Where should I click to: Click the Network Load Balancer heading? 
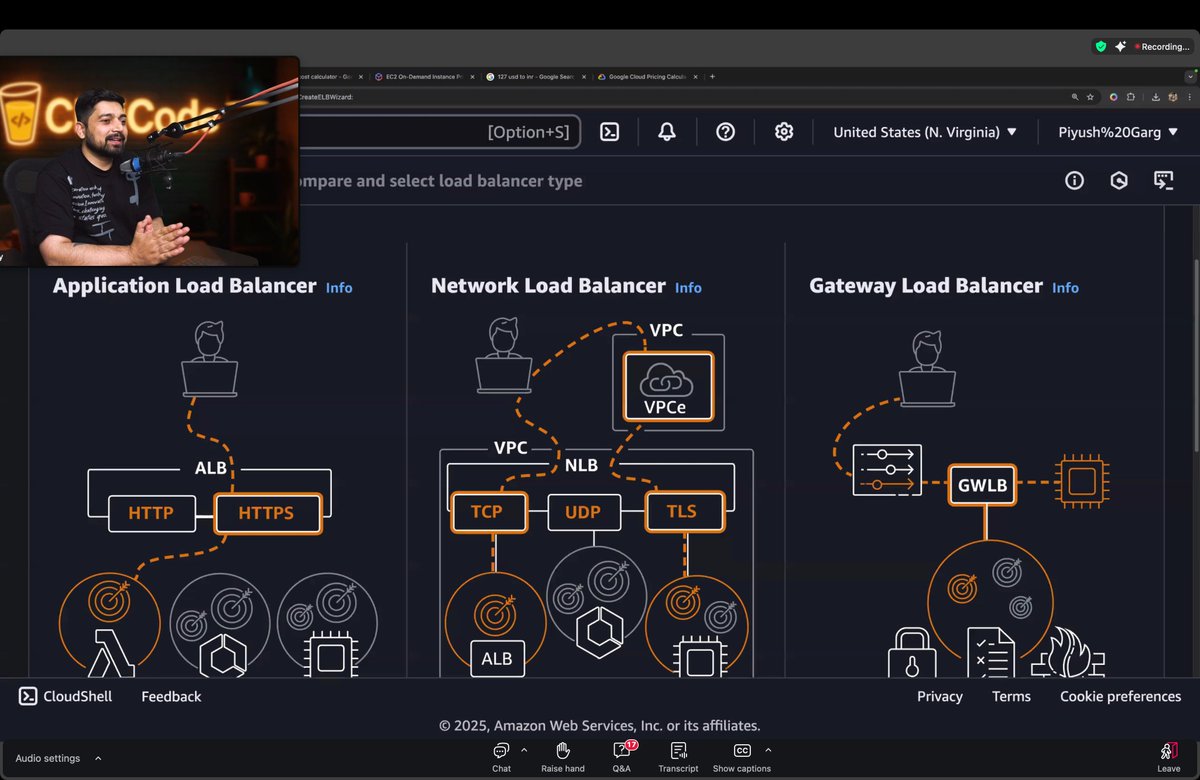[x=548, y=286]
